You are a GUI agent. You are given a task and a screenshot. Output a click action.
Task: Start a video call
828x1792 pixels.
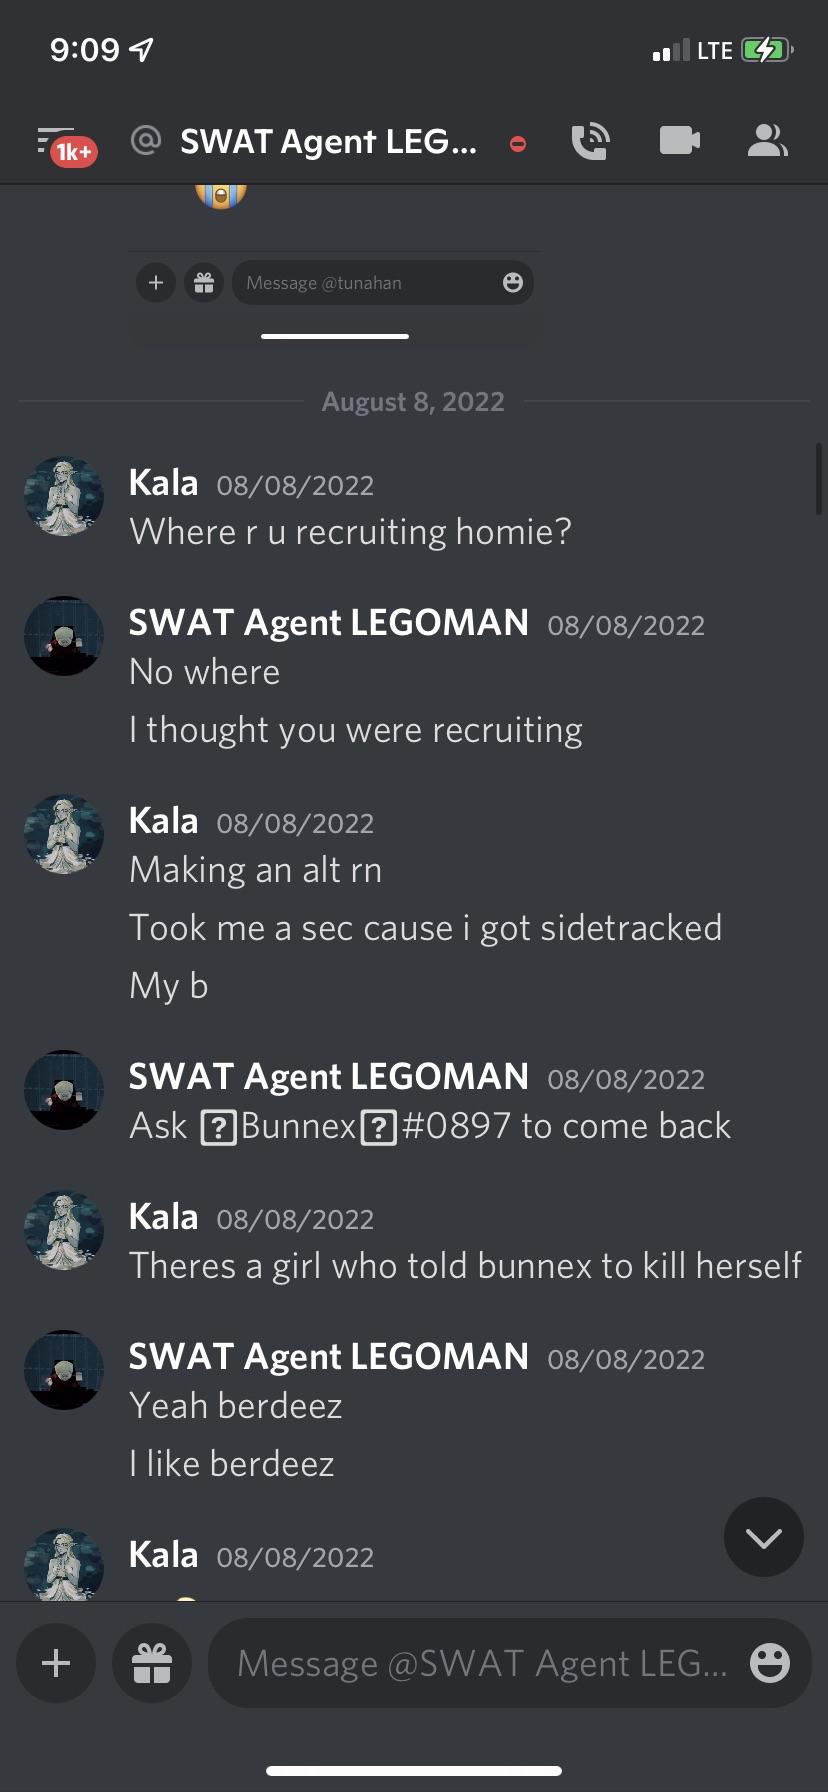[x=680, y=141]
